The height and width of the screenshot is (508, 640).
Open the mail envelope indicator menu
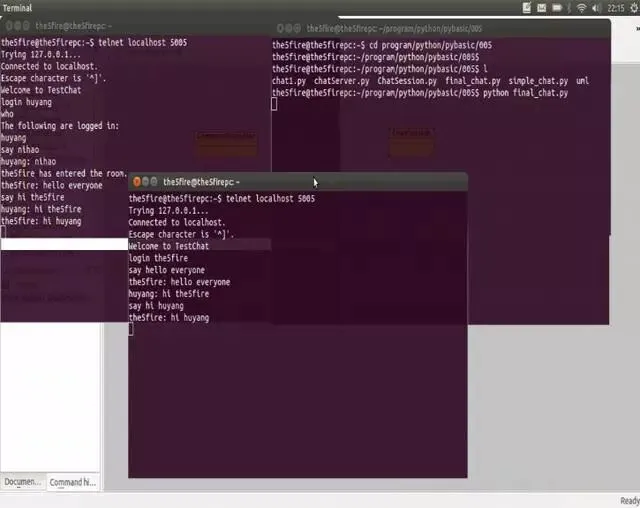pyautogui.click(x=541, y=8)
